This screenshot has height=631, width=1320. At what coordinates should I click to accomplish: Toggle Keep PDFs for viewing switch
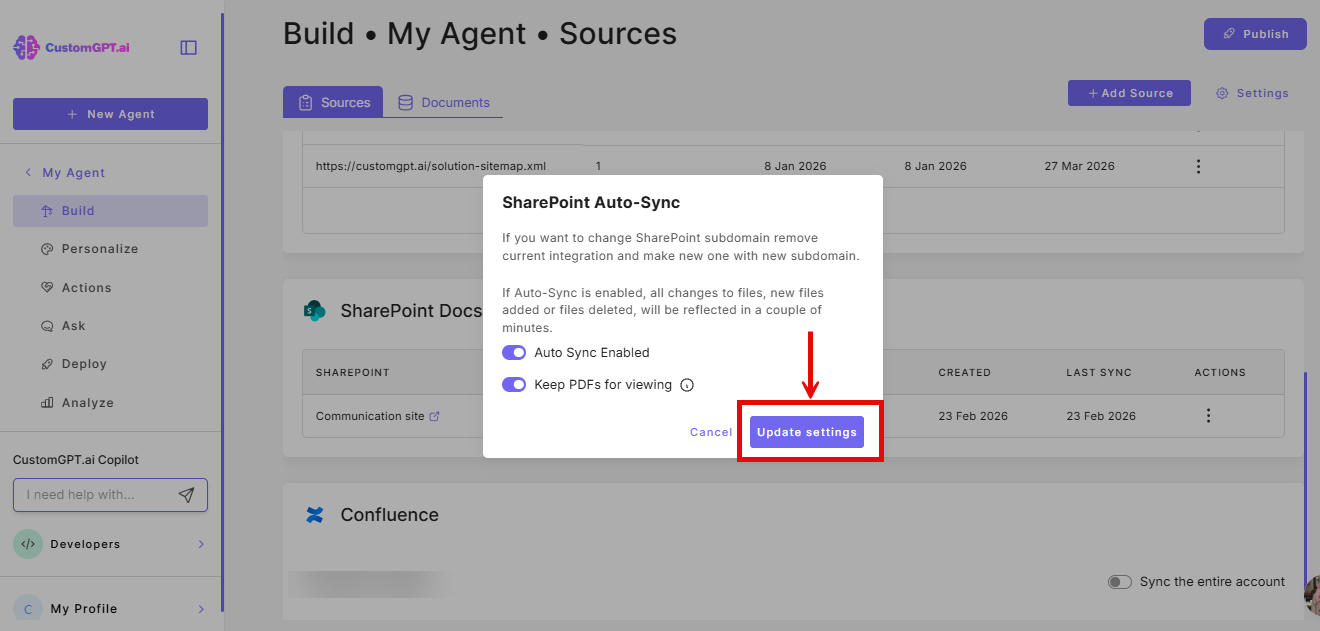[x=514, y=385]
